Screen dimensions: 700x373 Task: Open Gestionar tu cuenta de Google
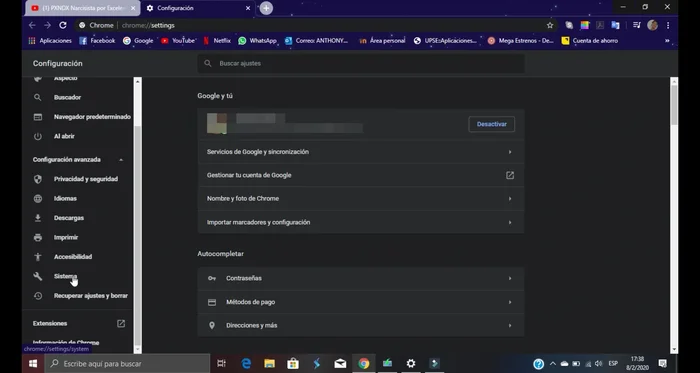tap(361, 175)
